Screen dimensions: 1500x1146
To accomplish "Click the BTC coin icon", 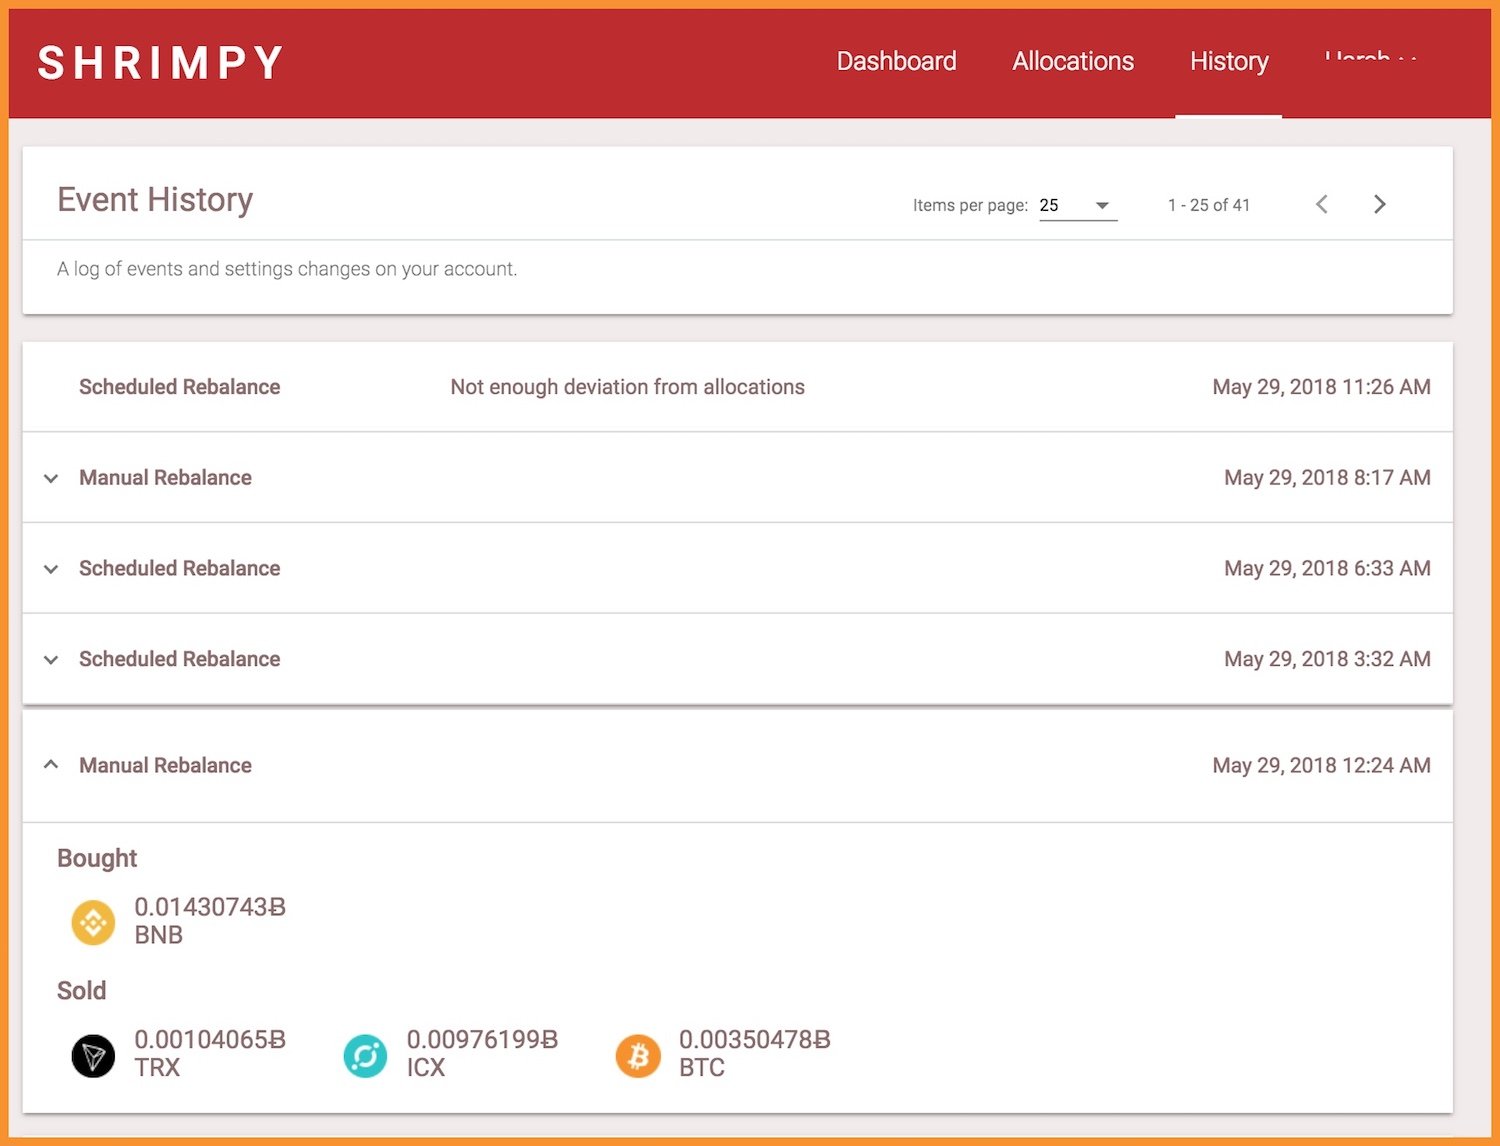I will [x=637, y=1055].
